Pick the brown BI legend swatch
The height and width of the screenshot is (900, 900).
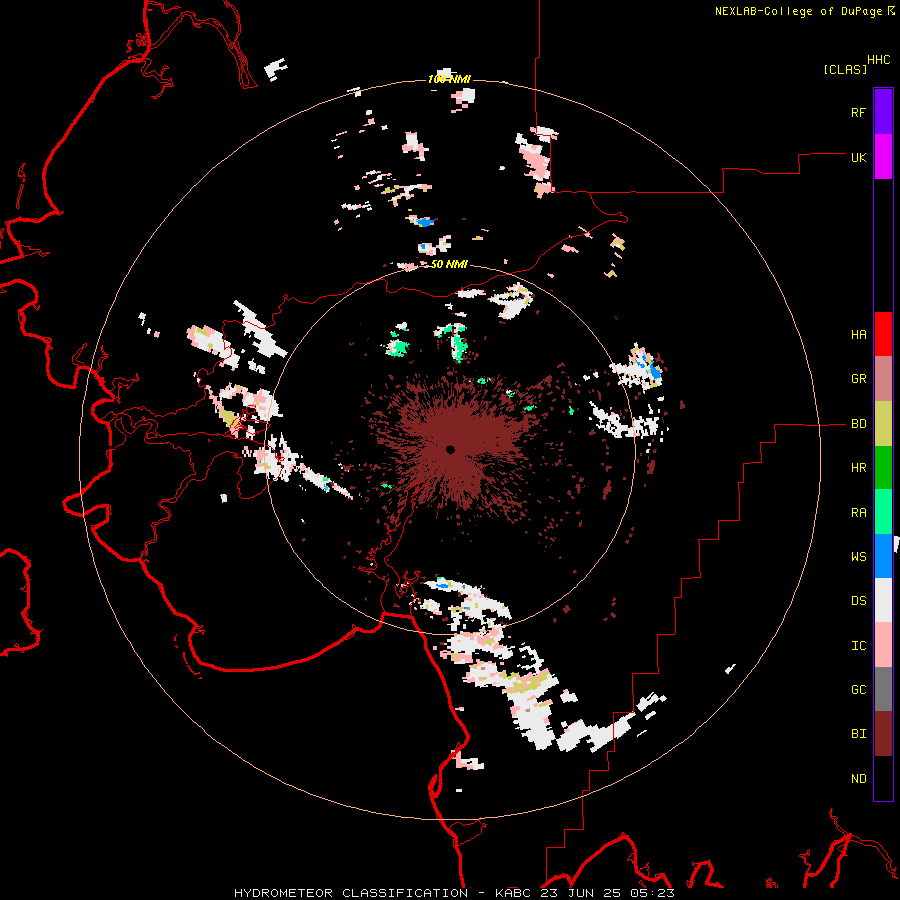tap(883, 734)
